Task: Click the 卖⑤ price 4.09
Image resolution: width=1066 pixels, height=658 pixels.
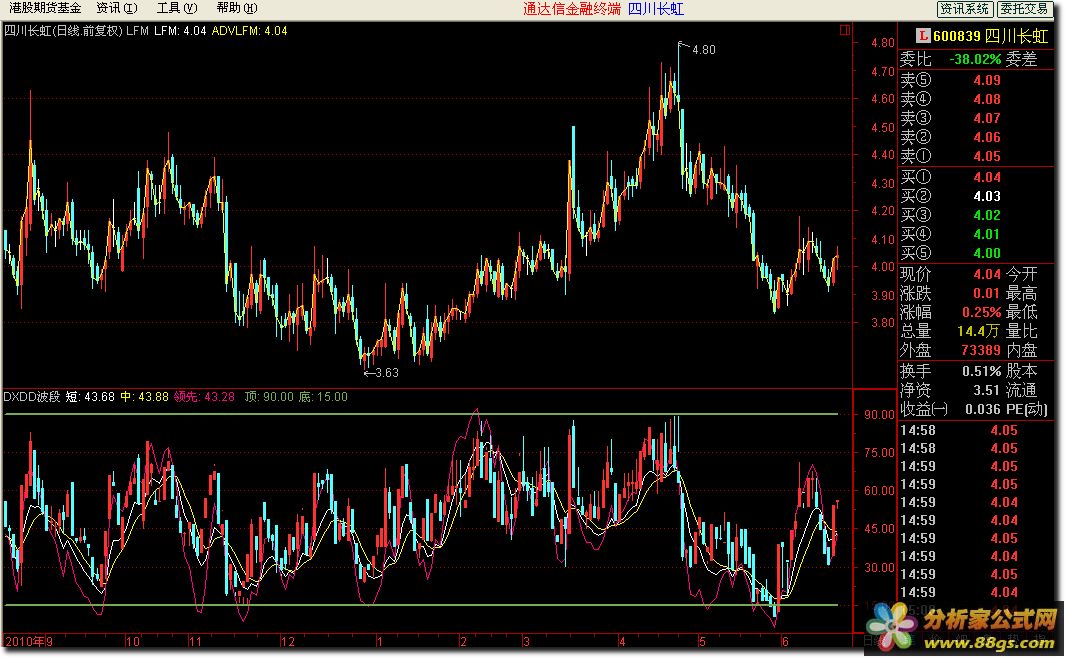Action: click(x=986, y=80)
